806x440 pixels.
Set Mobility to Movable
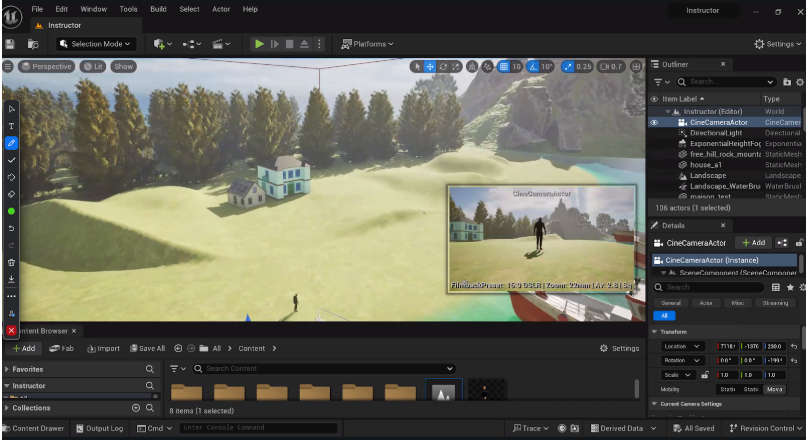[775, 390]
